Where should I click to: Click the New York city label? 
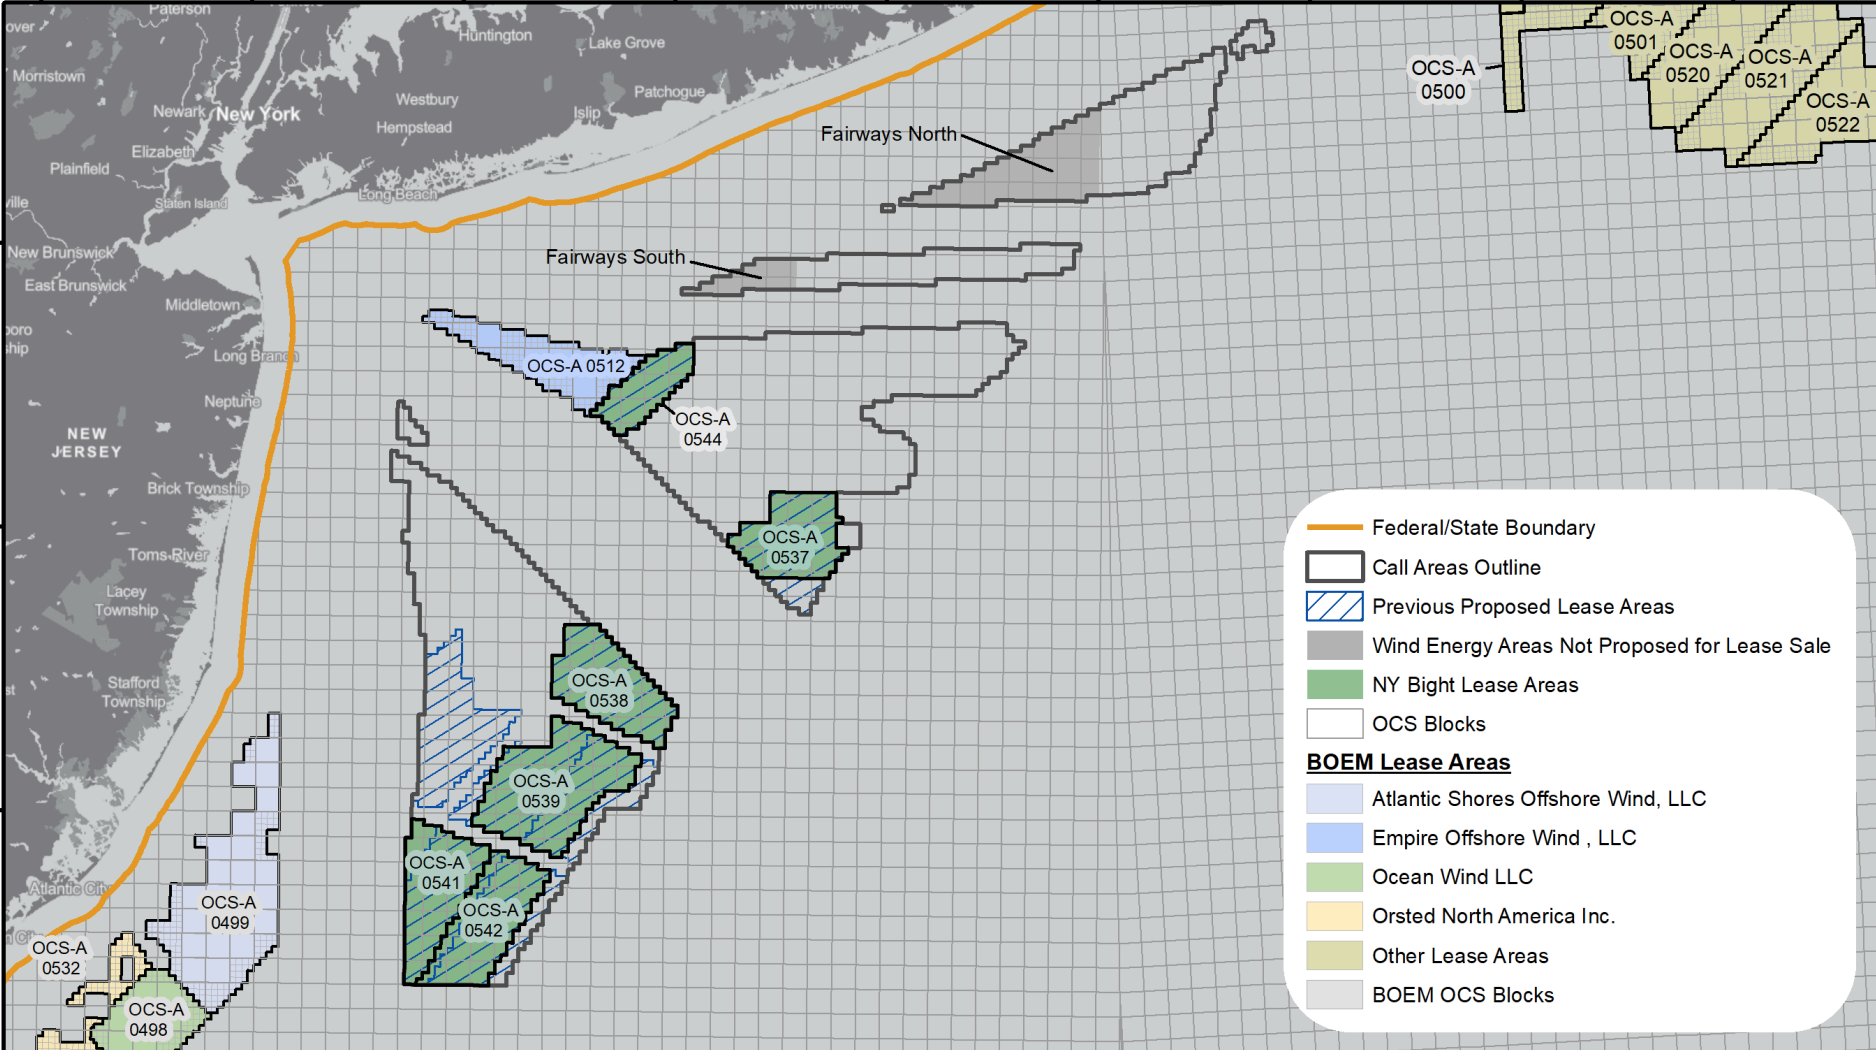point(259,114)
